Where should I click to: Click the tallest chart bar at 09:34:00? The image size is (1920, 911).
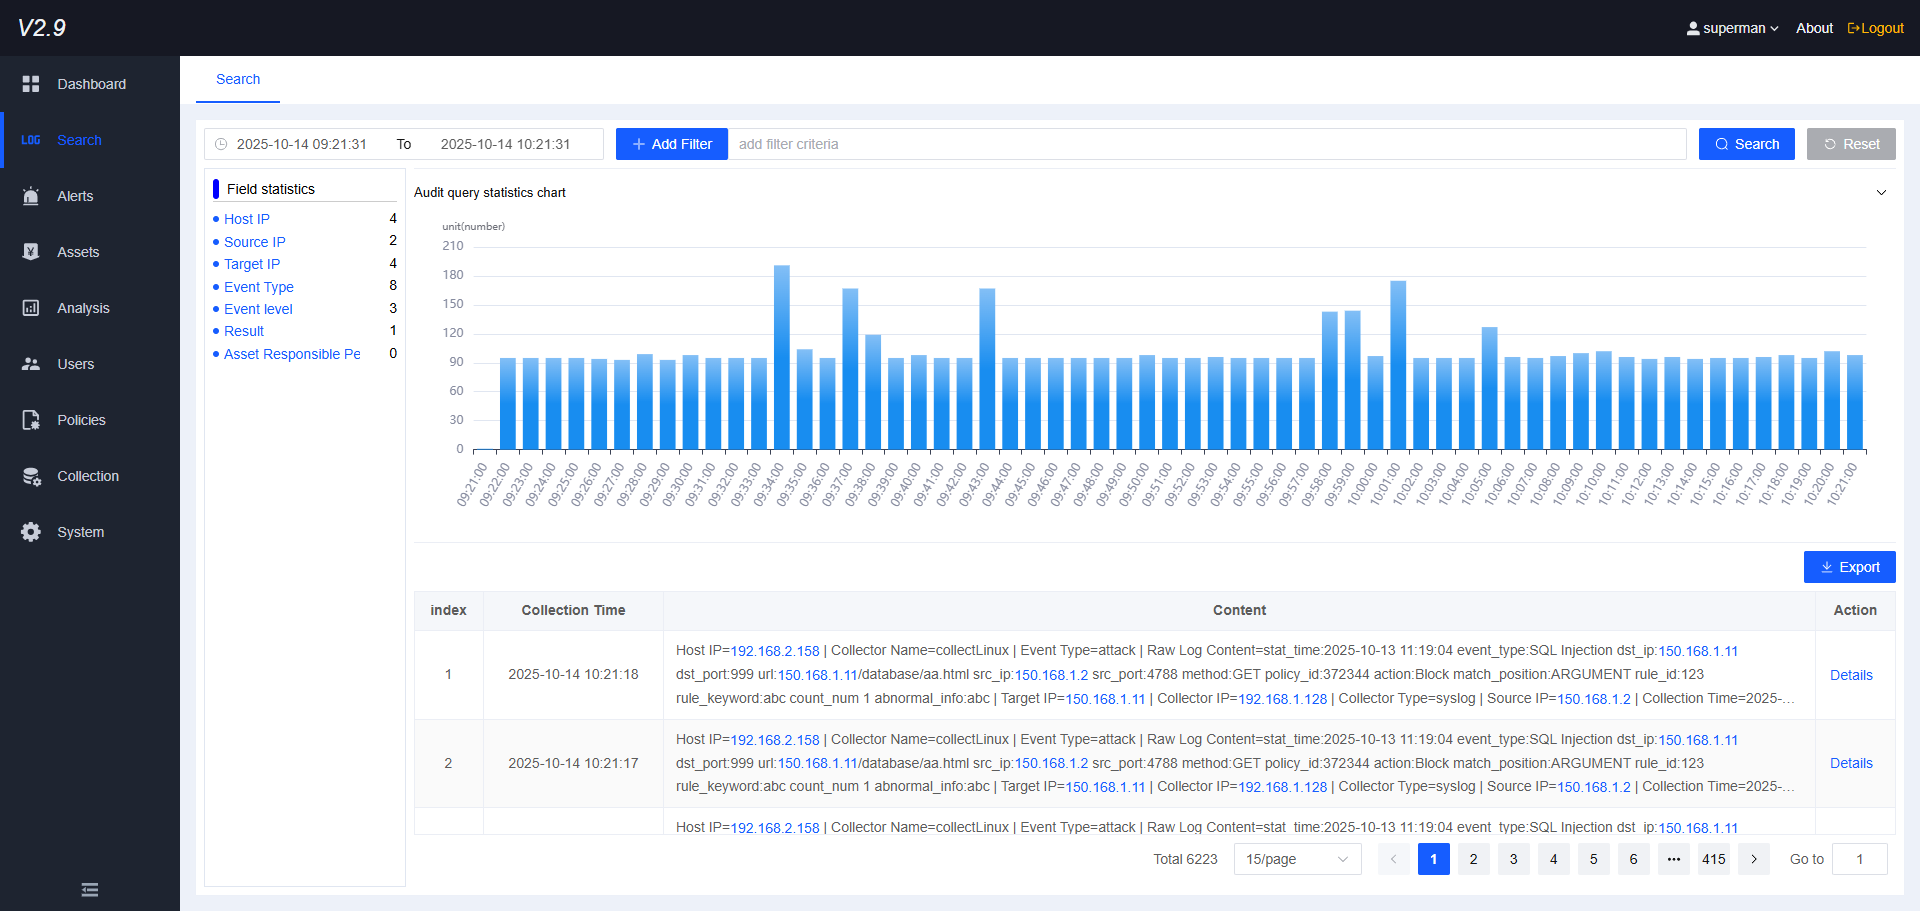coord(782,357)
